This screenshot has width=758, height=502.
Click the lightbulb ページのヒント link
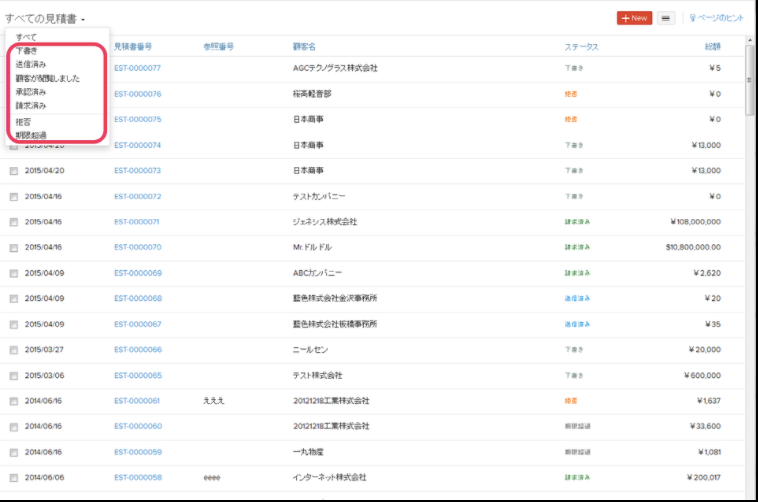tap(715, 18)
